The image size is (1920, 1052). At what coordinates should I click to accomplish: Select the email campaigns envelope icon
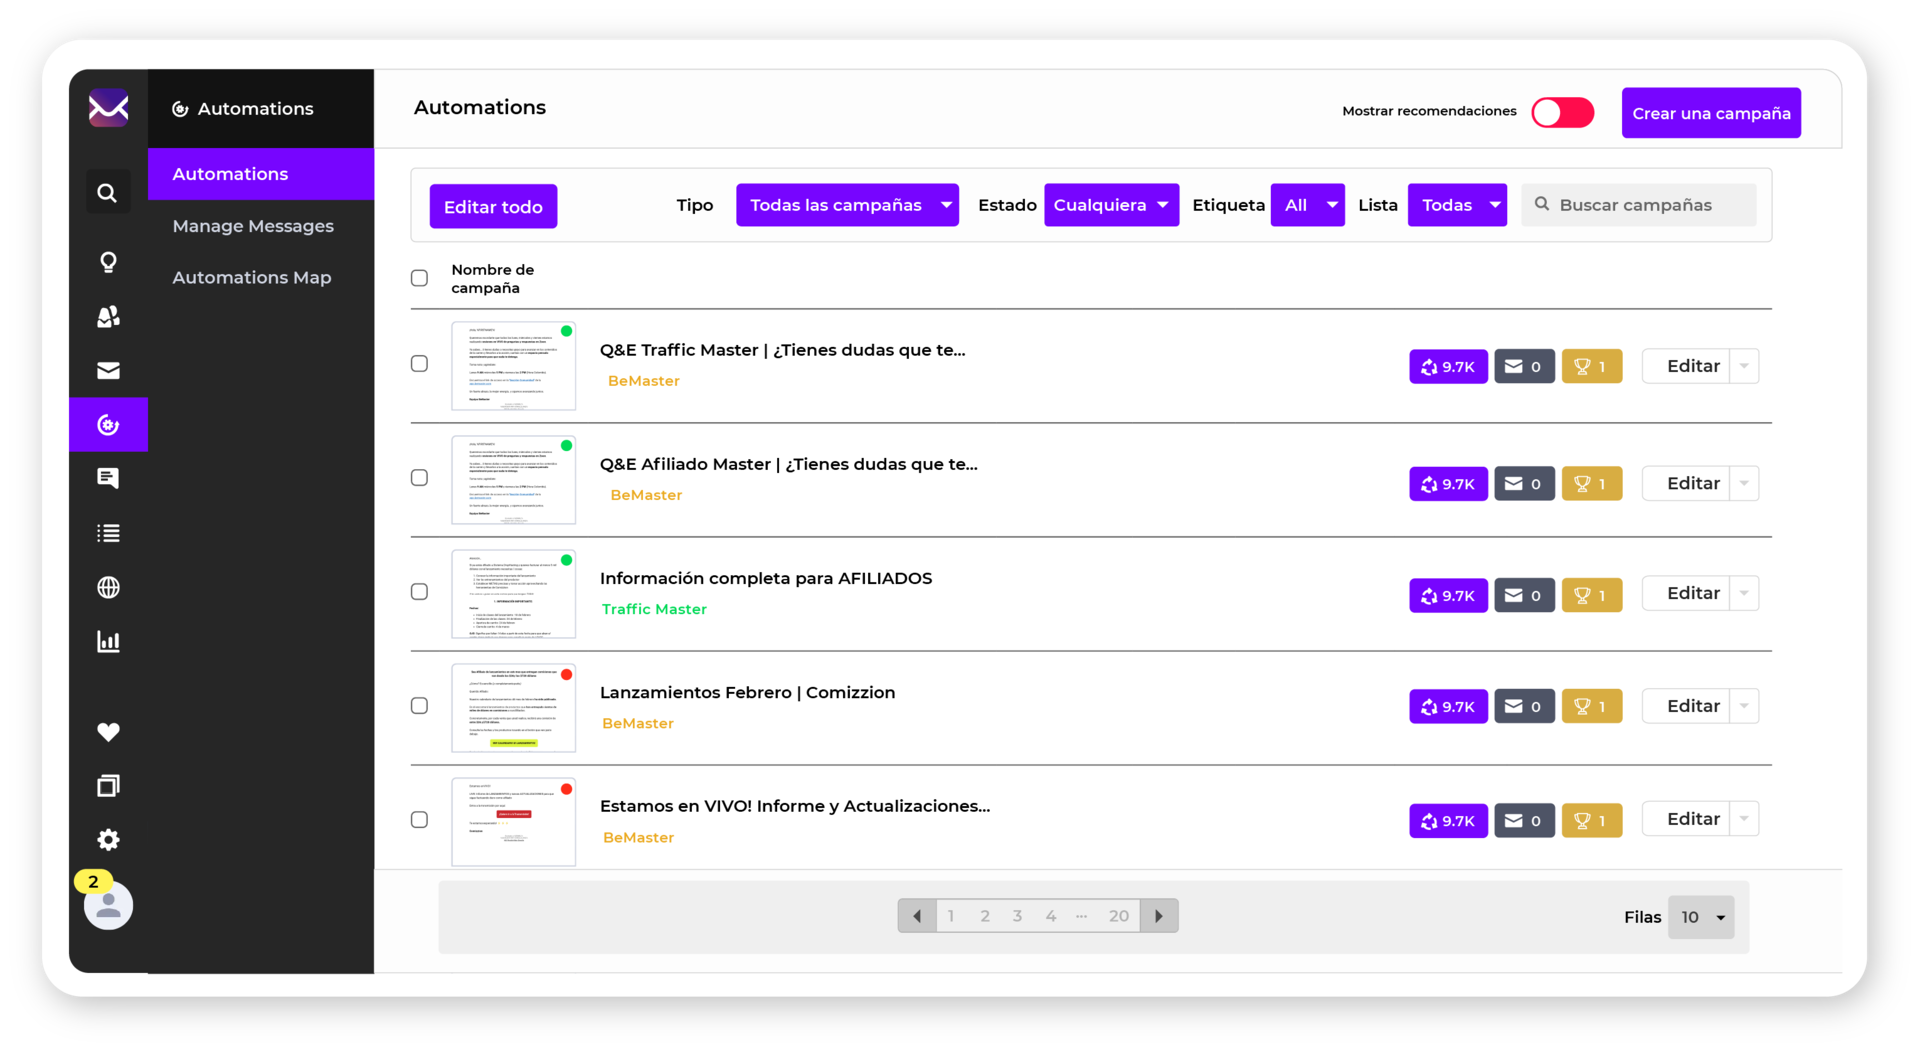tap(108, 370)
